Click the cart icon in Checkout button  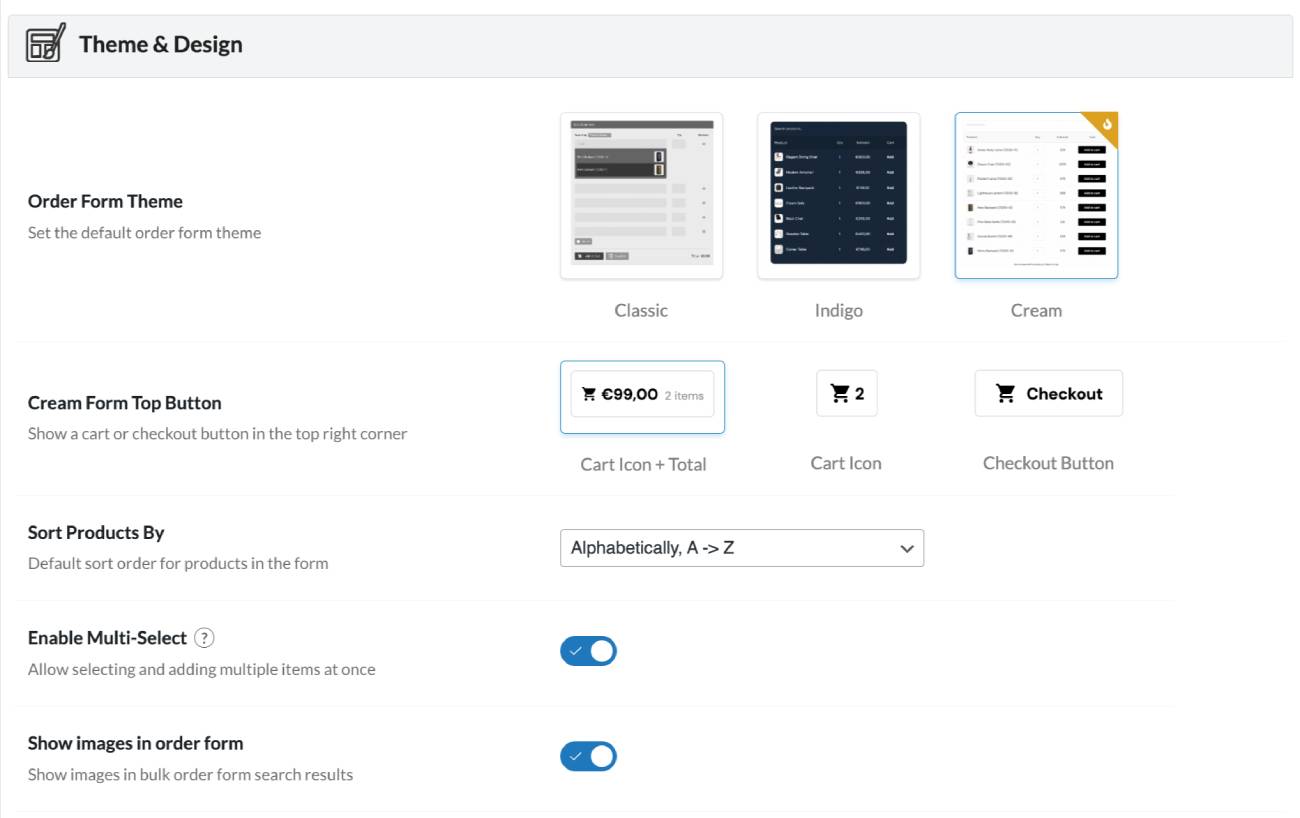1006,394
